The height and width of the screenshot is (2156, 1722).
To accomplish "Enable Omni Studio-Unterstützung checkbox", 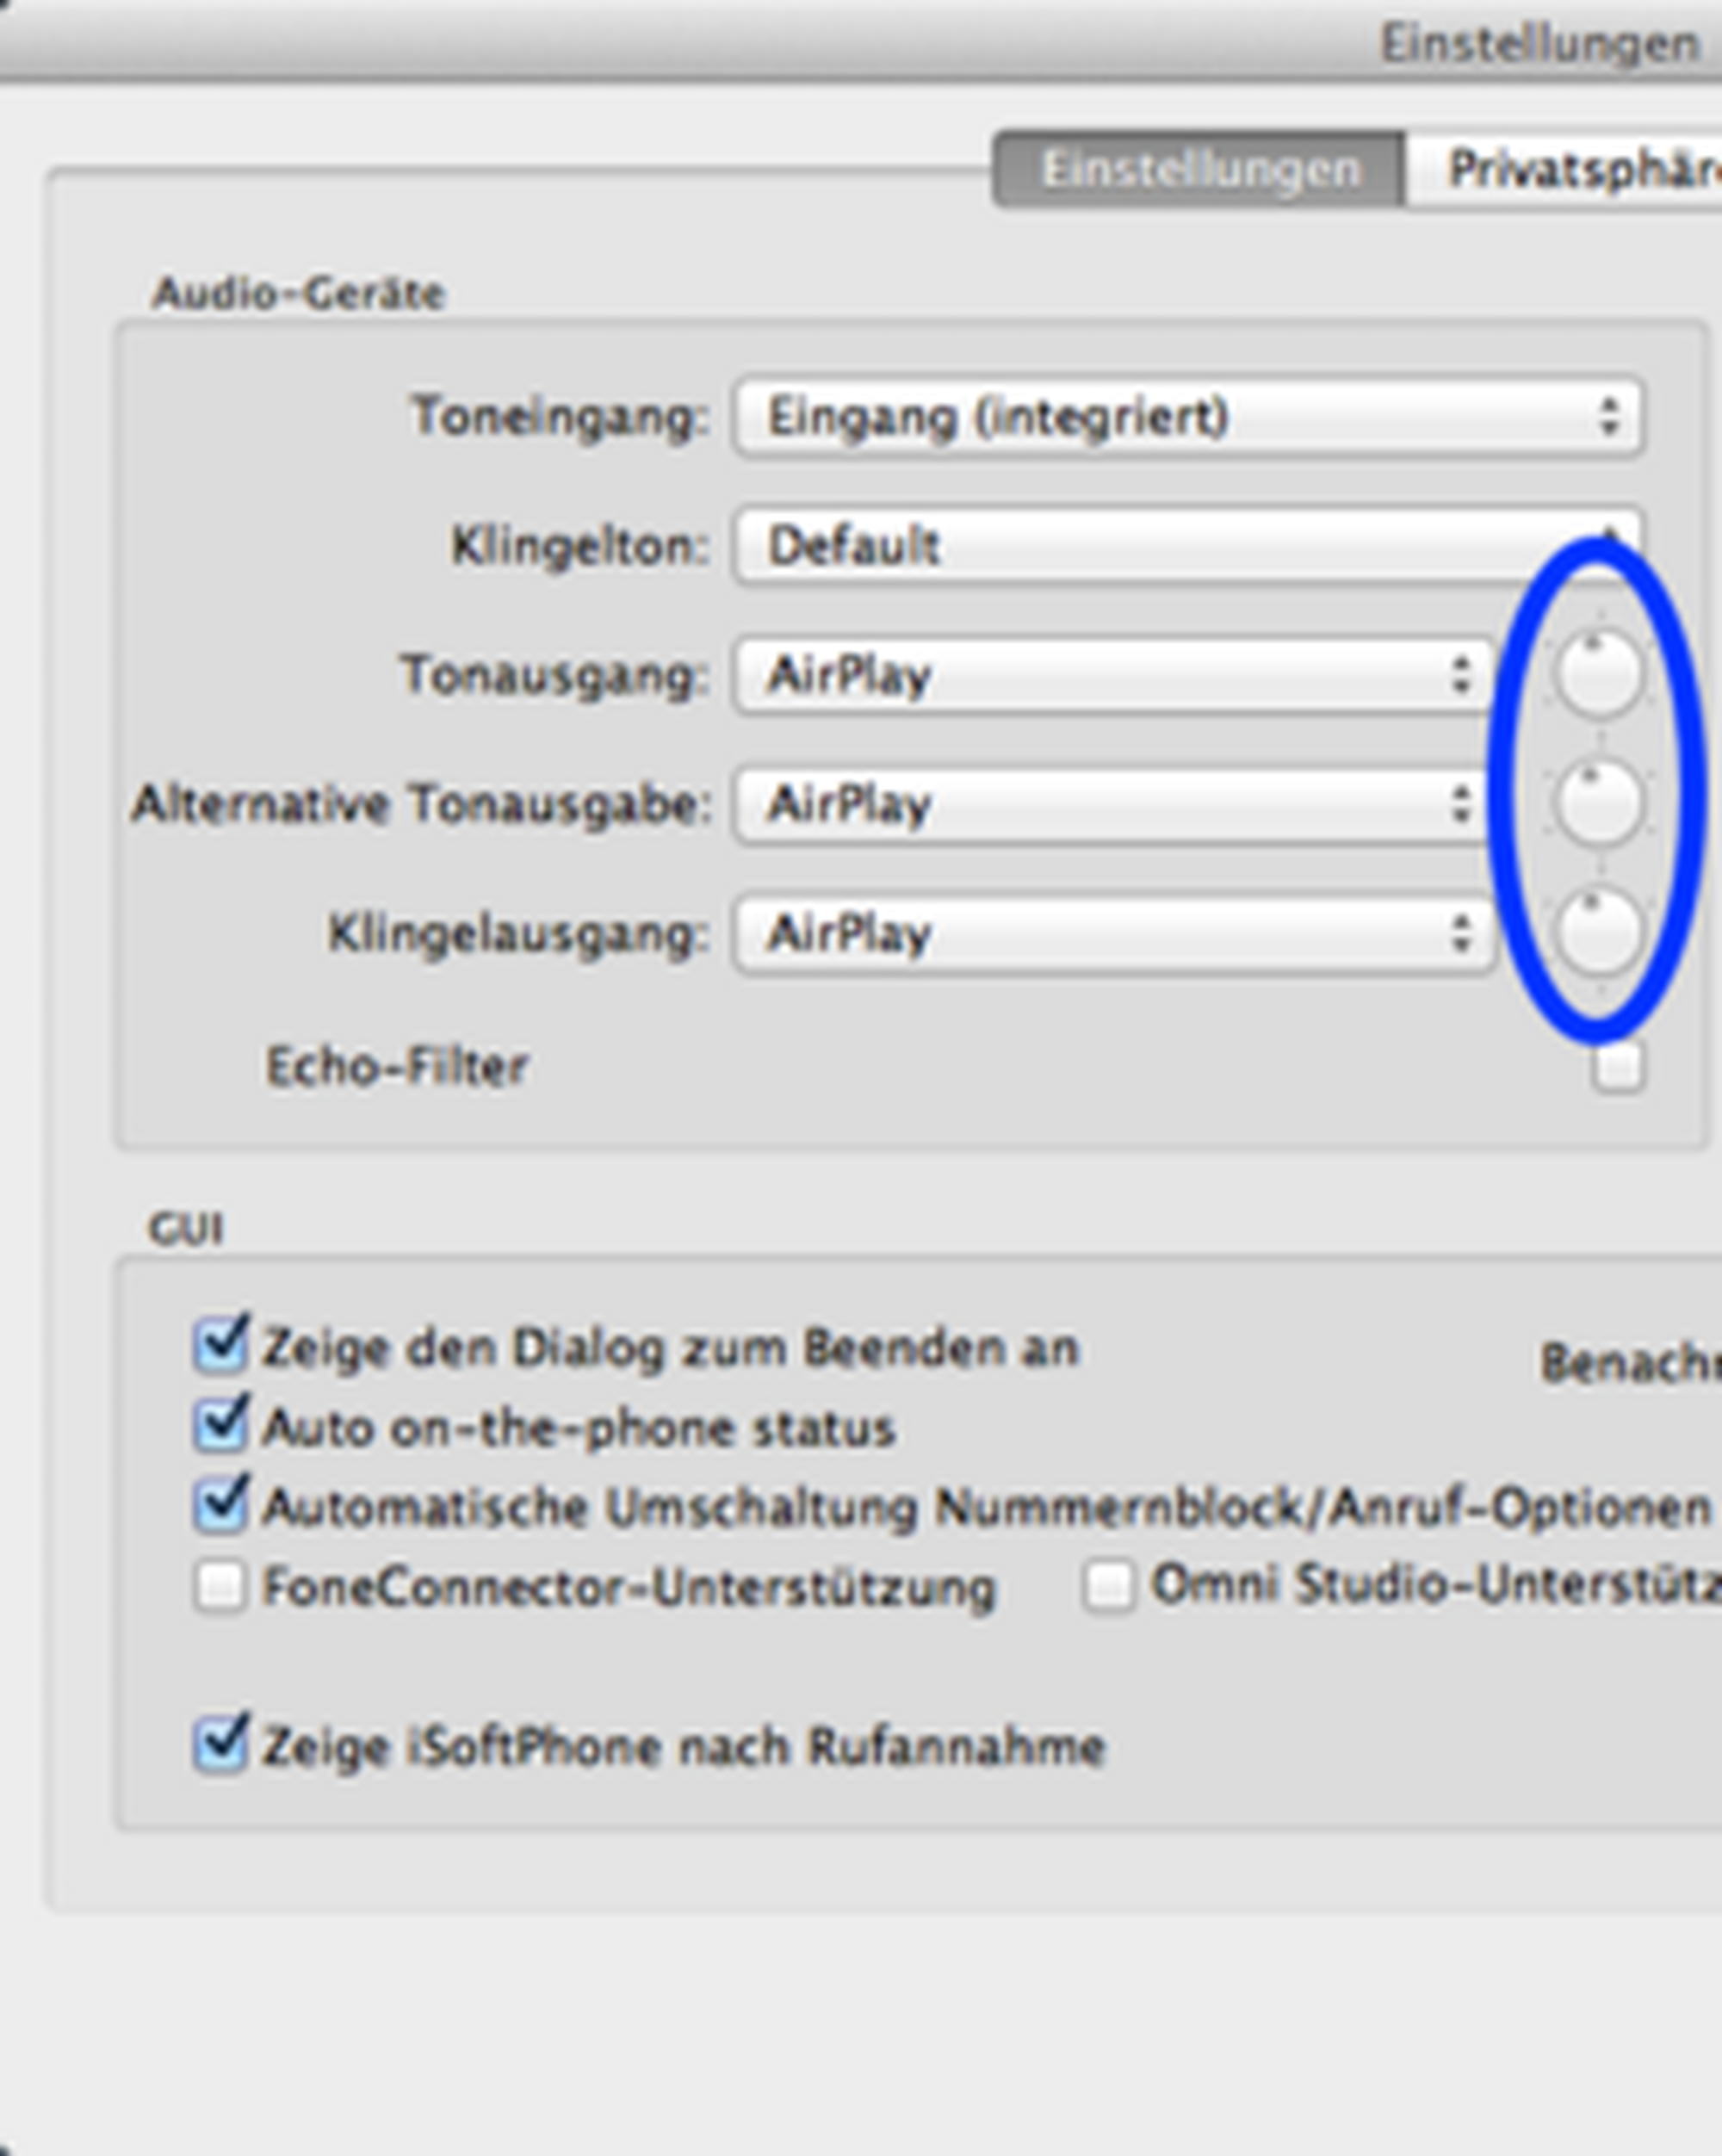I will [1108, 1586].
